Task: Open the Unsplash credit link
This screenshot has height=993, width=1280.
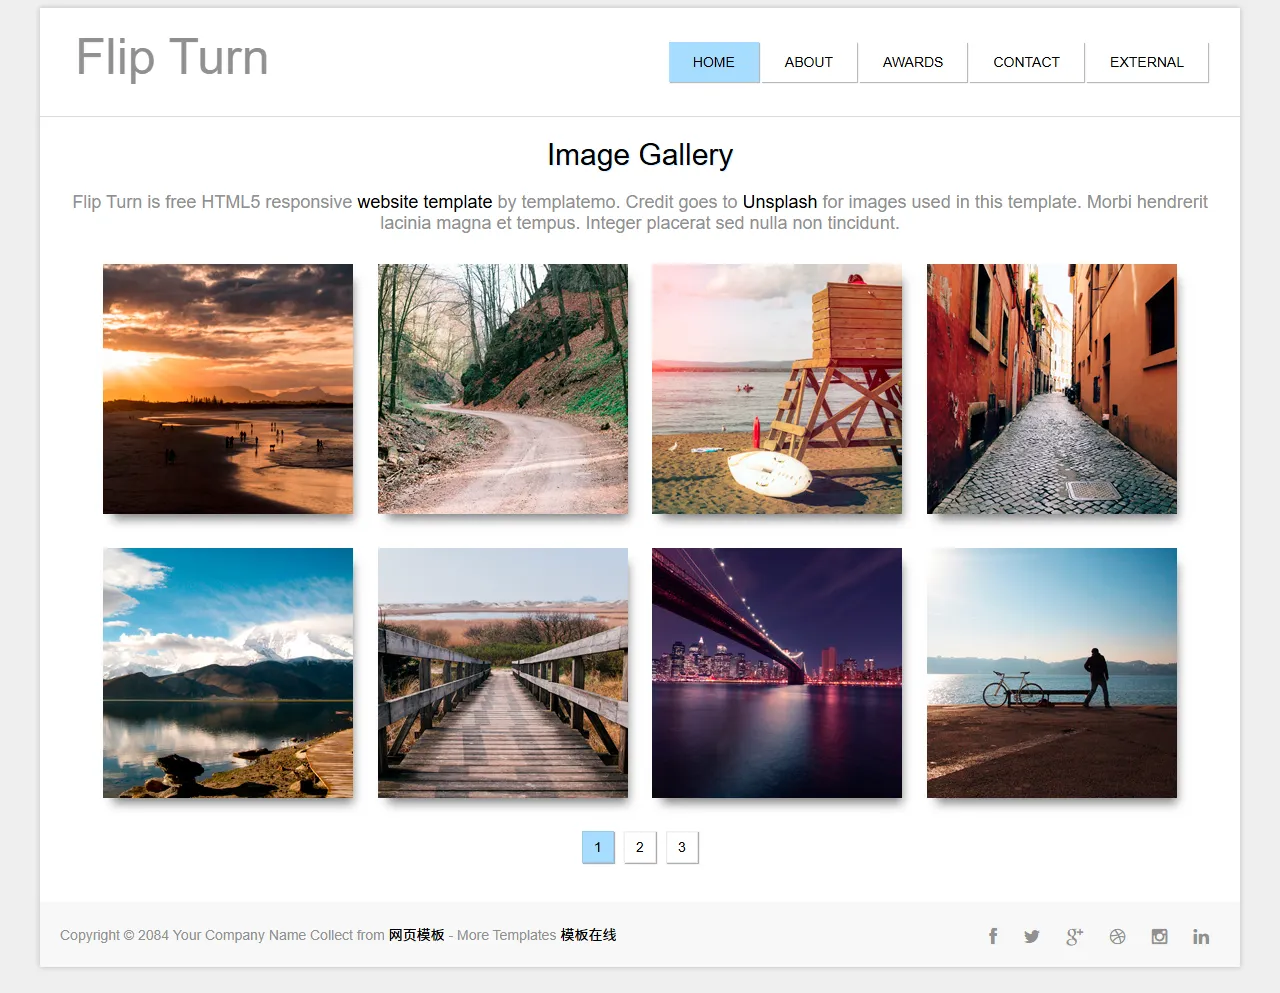Action: (779, 202)
